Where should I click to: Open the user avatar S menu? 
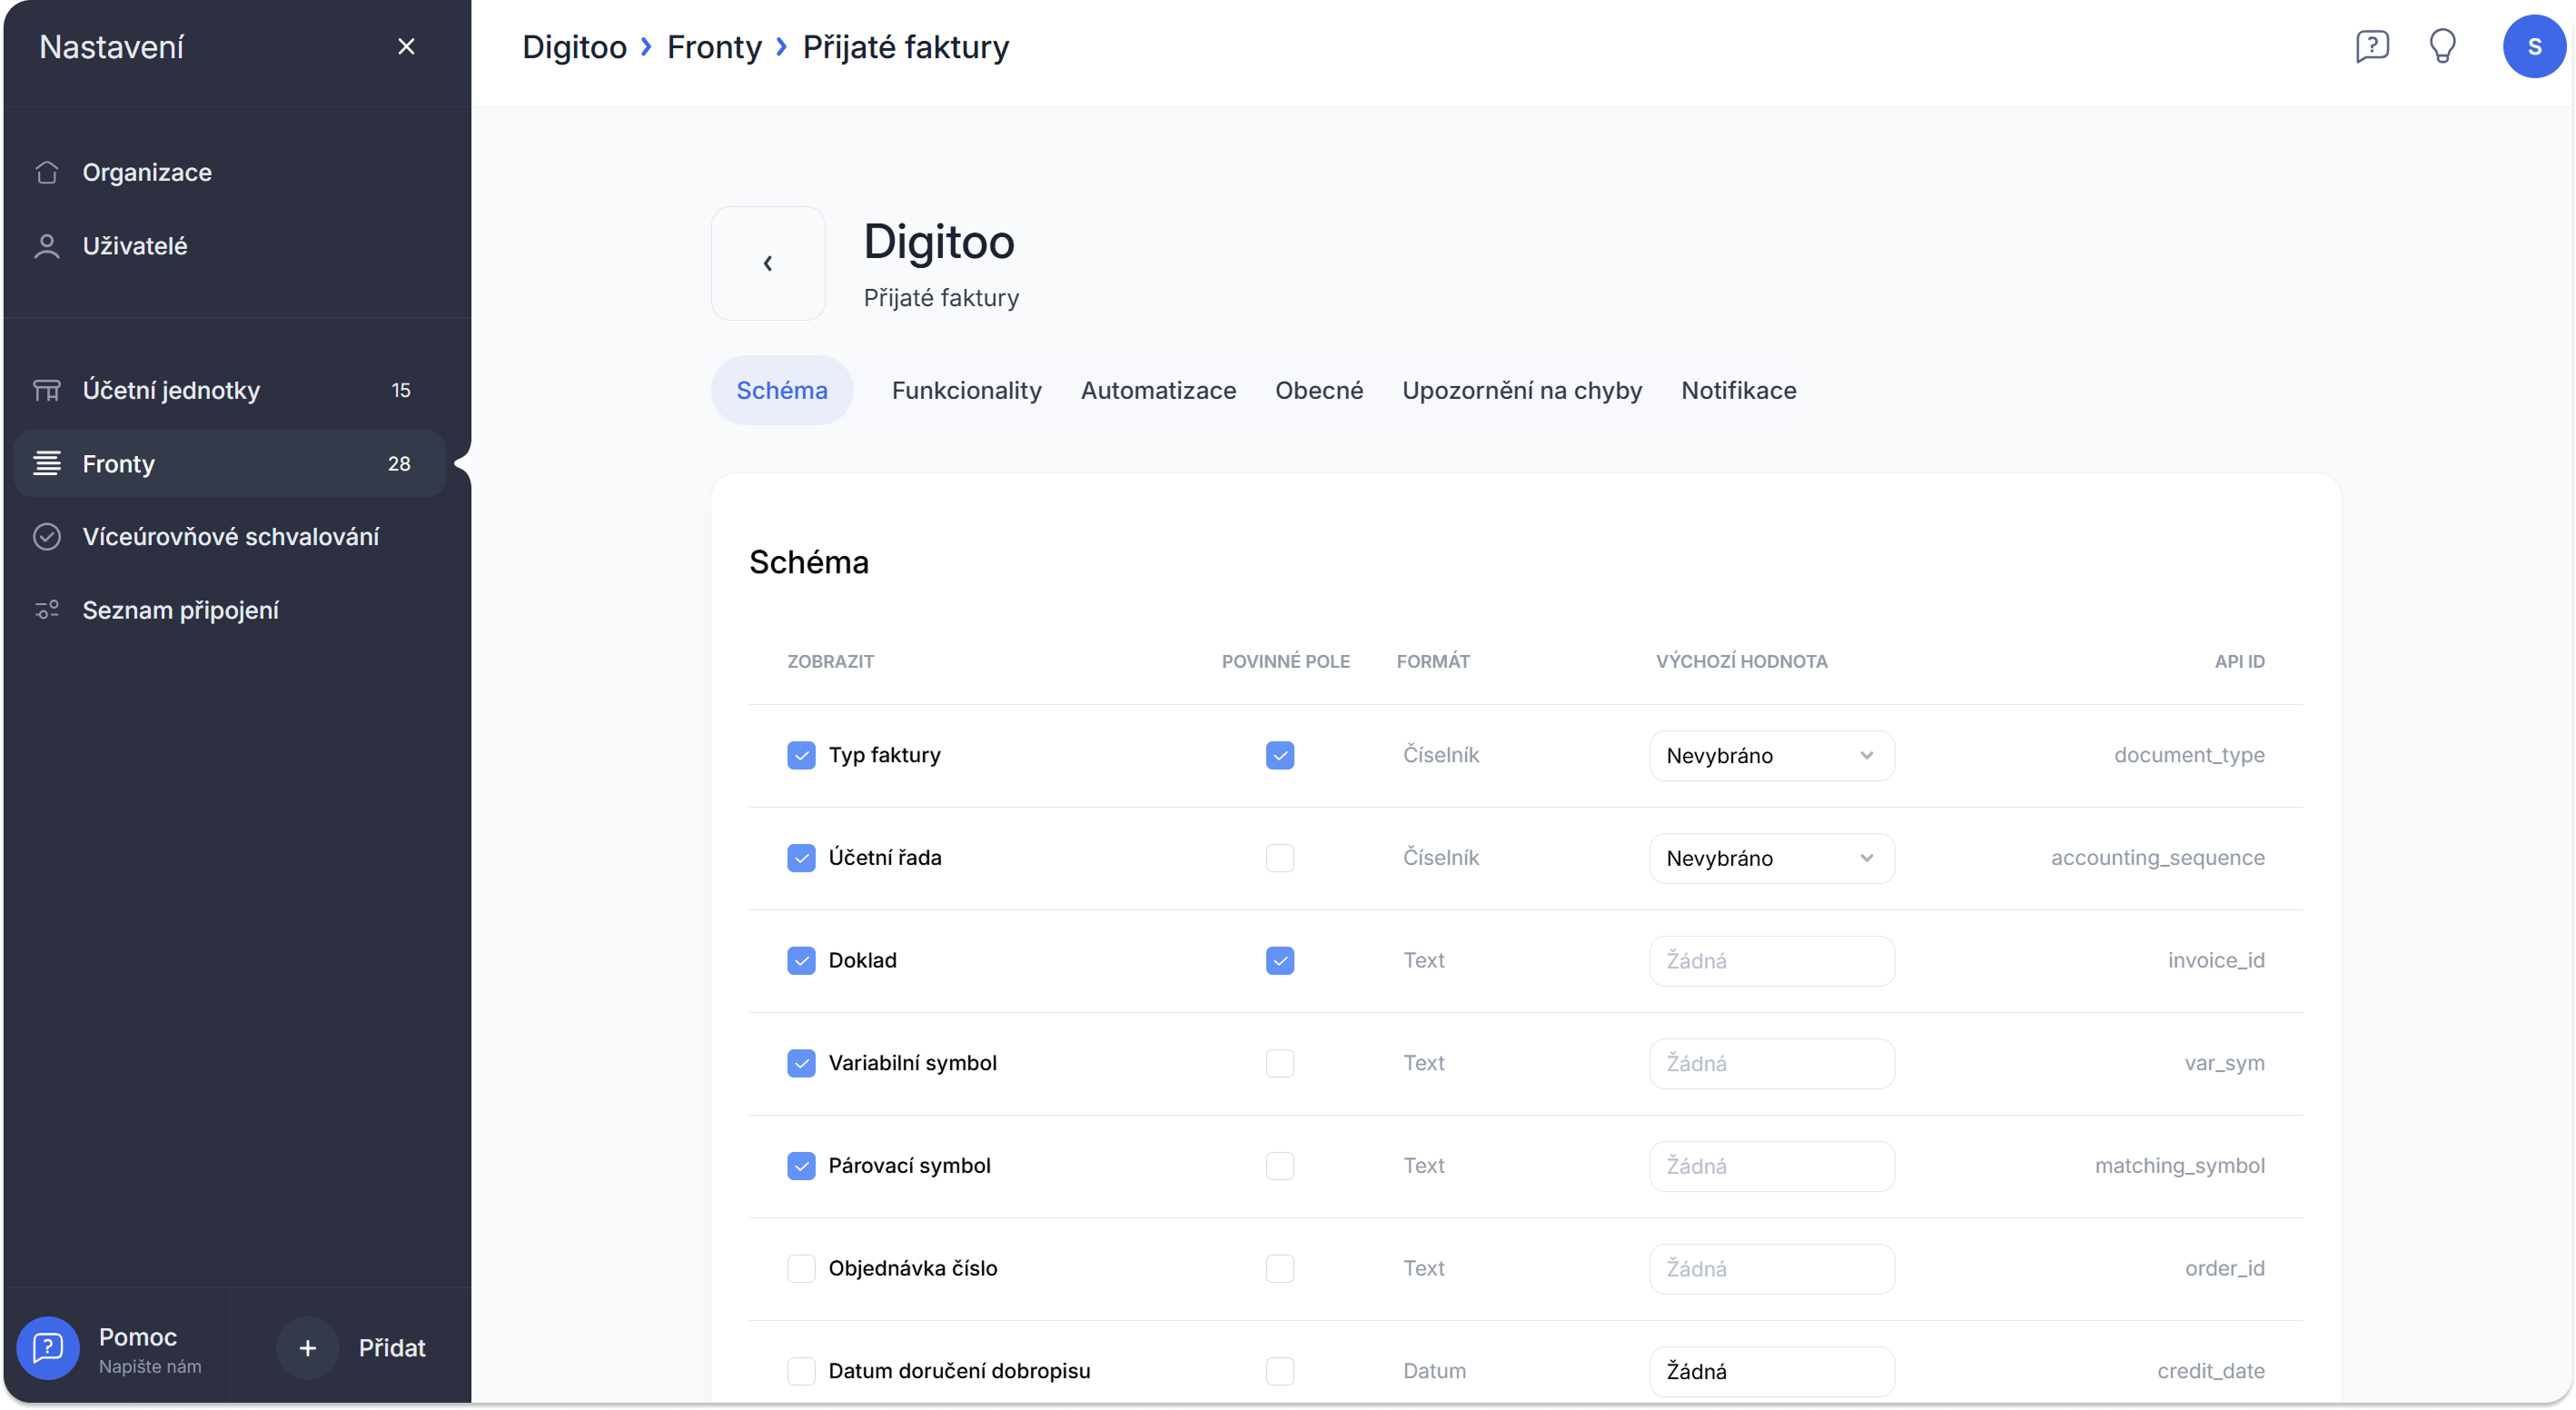[2533, 46]
